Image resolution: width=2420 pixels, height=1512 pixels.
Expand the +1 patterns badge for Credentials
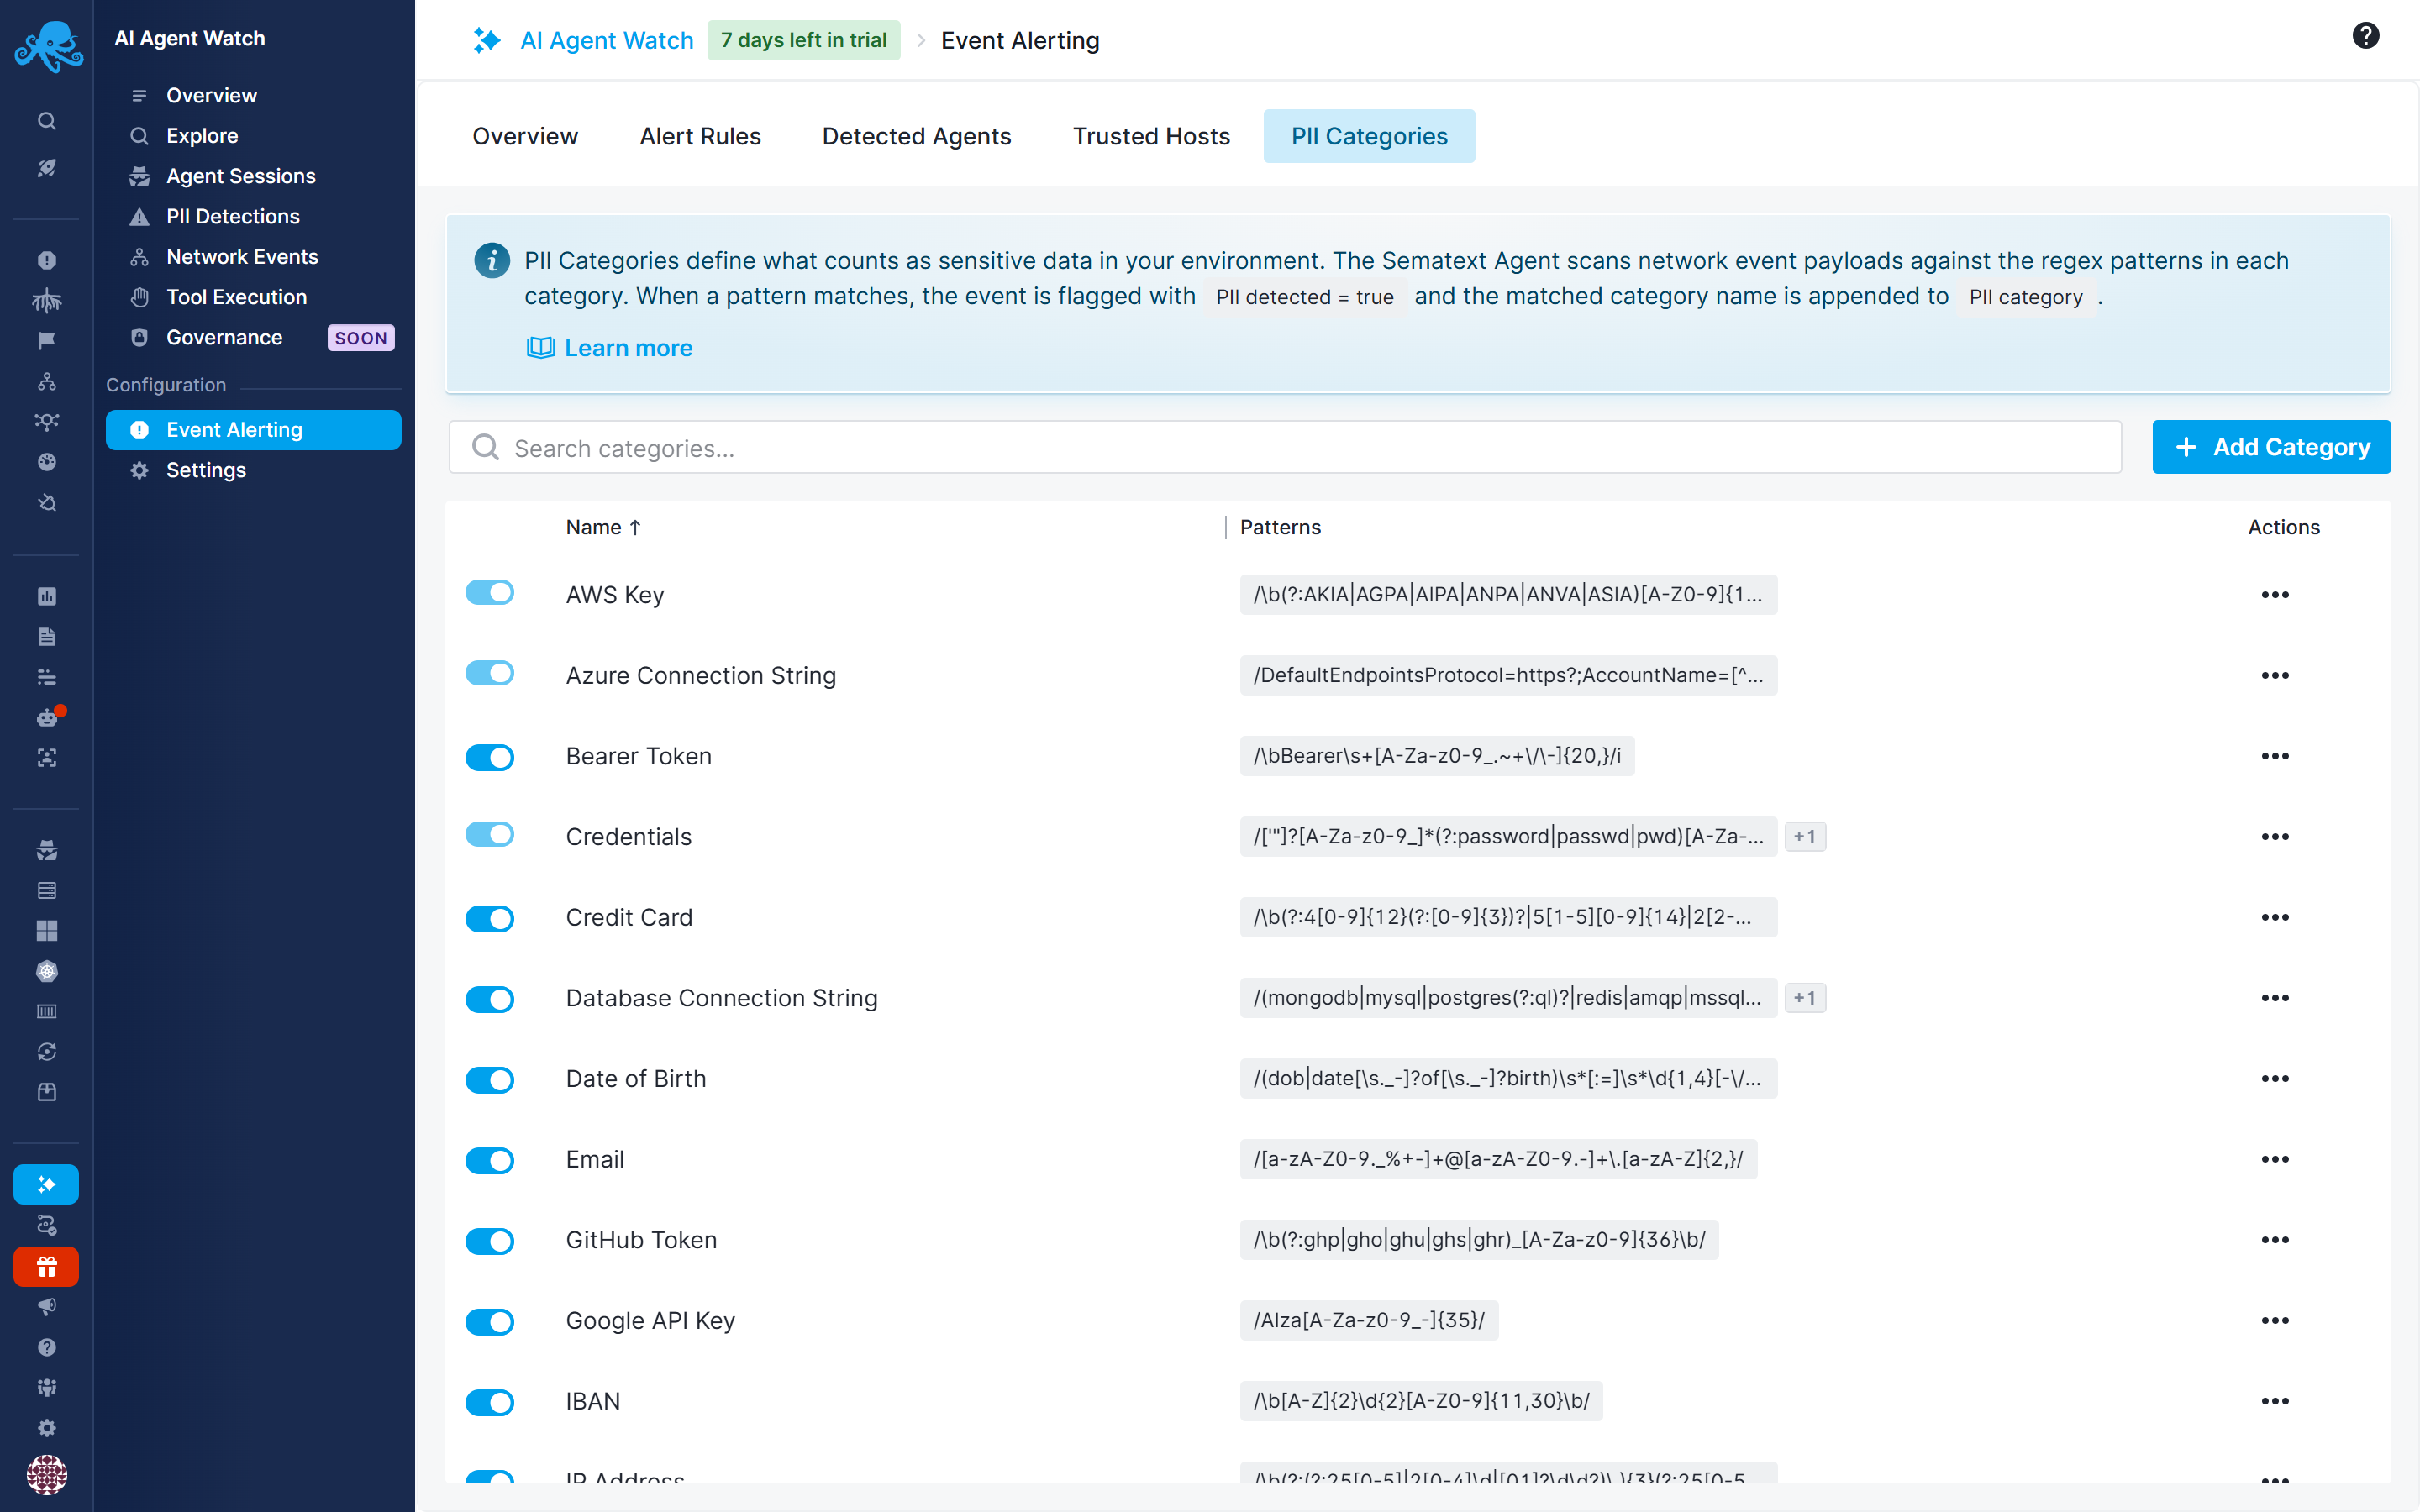click(x=1805, y=836)
